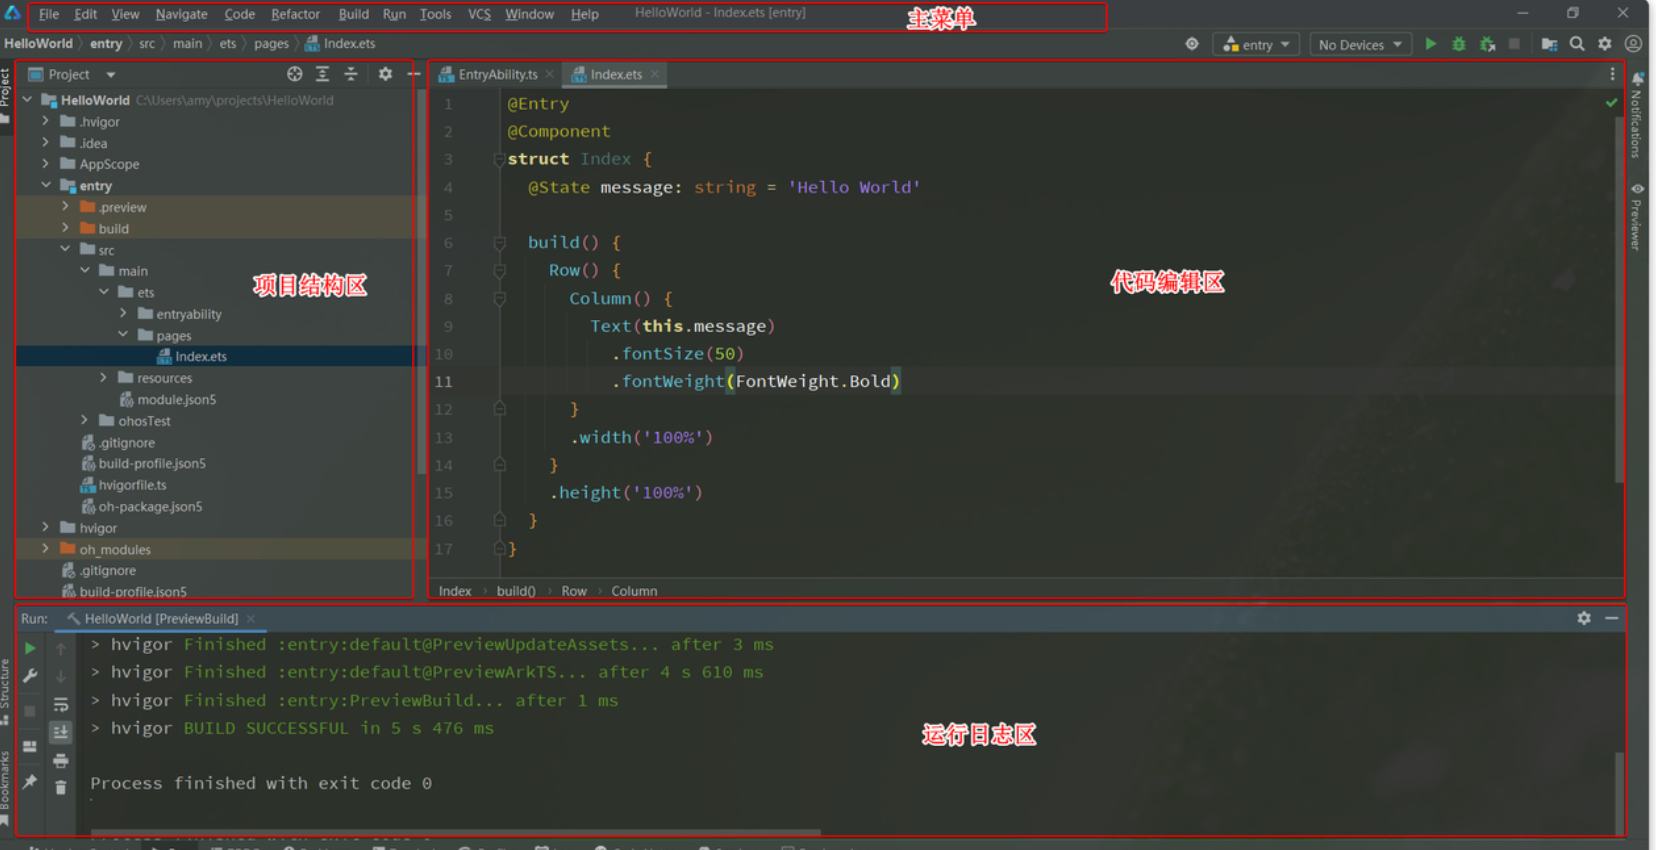Screen dimensions: 1656x850
Task: Open the VCS menu
Action: pos(479,14)
